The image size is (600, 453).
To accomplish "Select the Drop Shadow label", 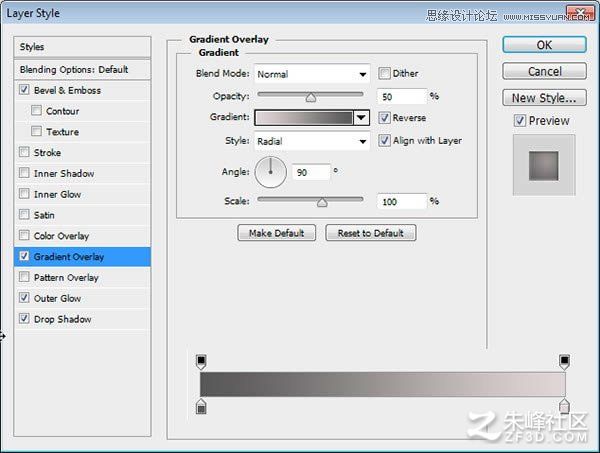I will click(x=62, y=319).
